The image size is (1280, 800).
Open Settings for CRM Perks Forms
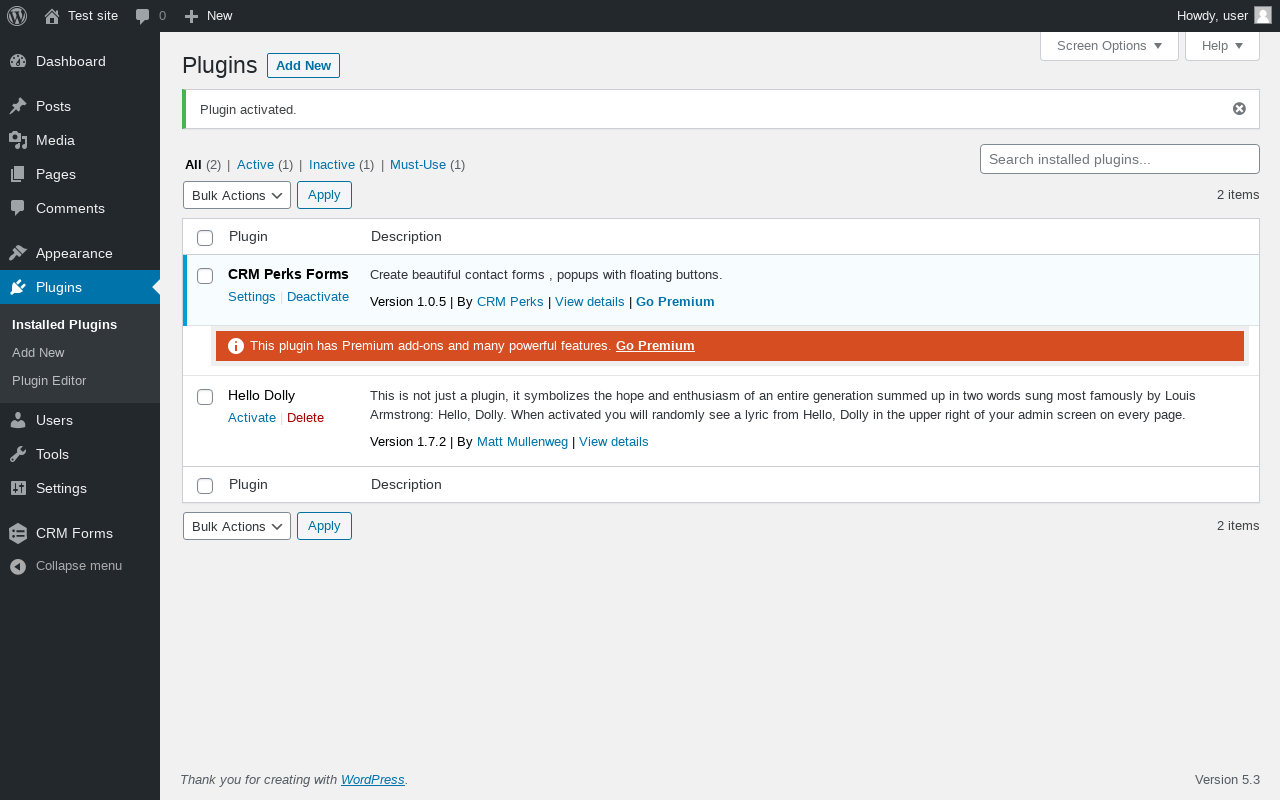252,297
